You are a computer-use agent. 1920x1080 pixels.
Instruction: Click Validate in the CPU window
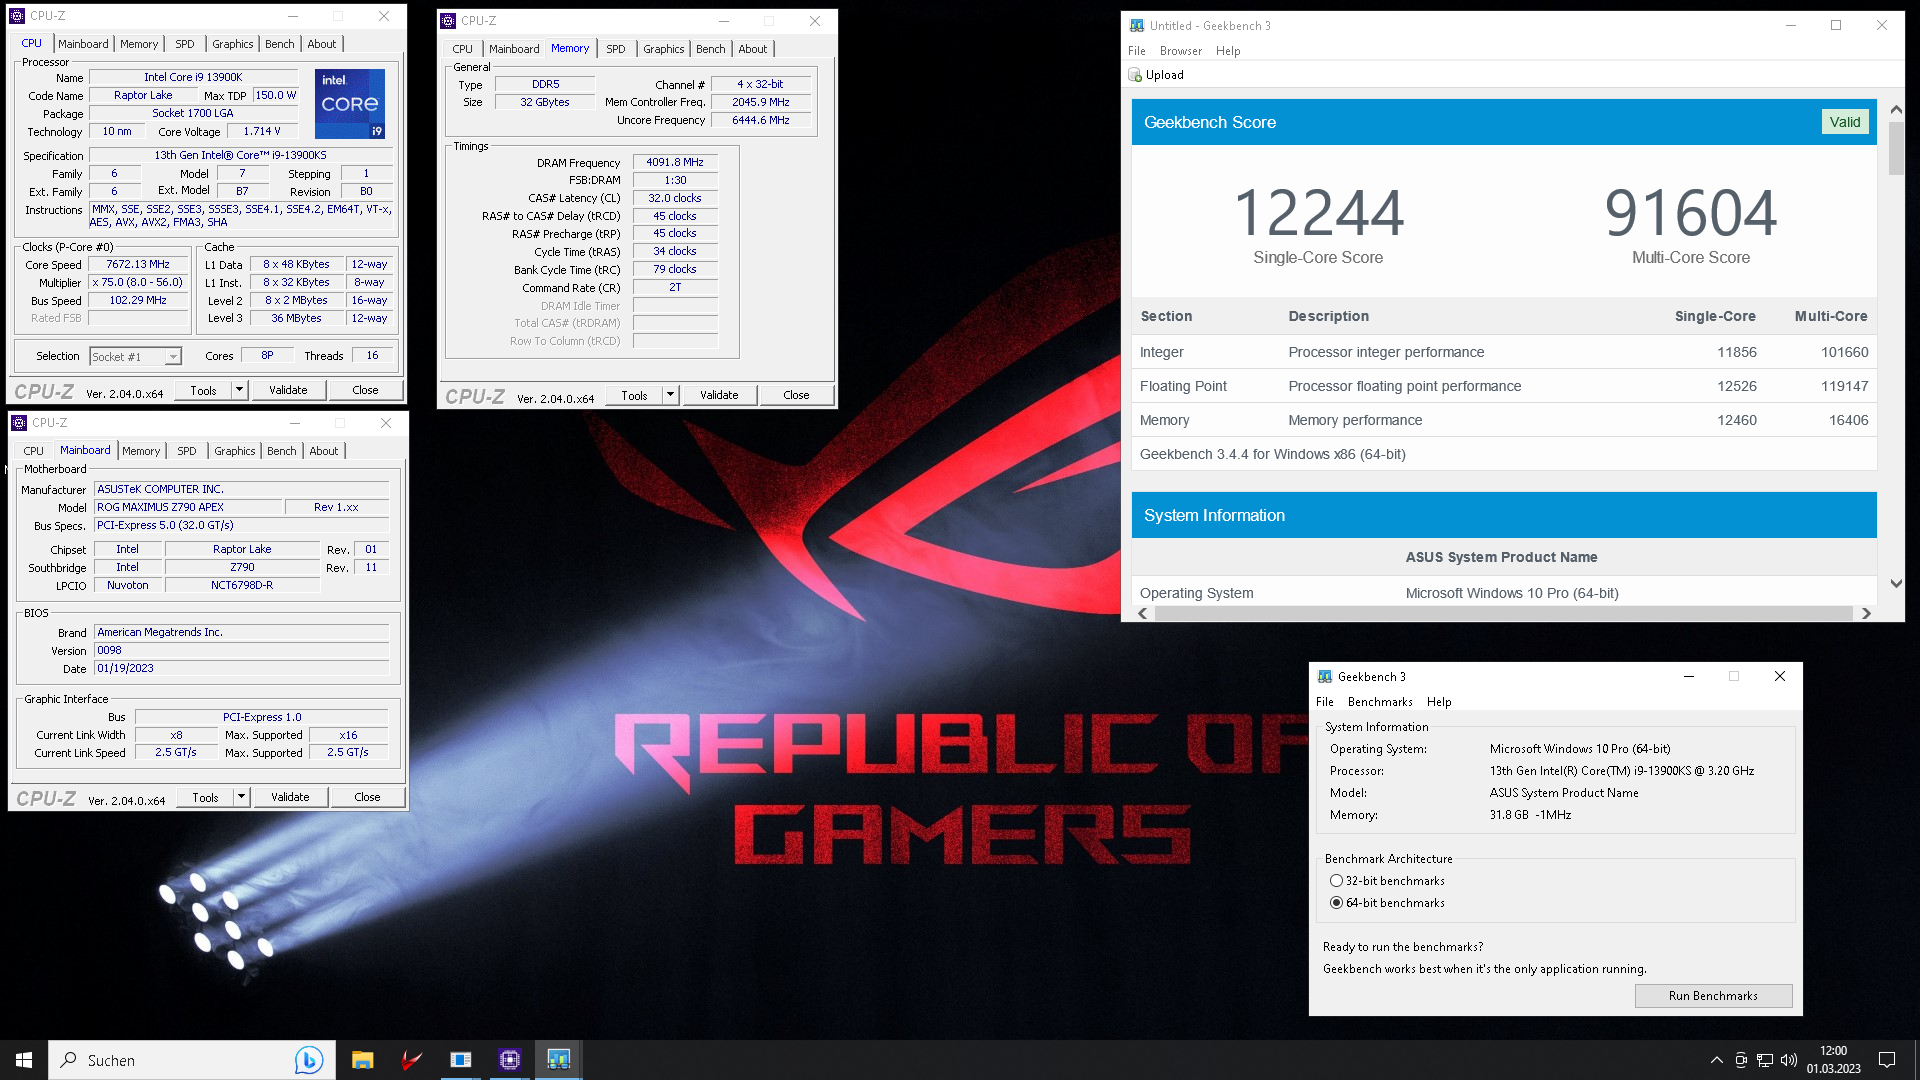(x=288, y=390)
